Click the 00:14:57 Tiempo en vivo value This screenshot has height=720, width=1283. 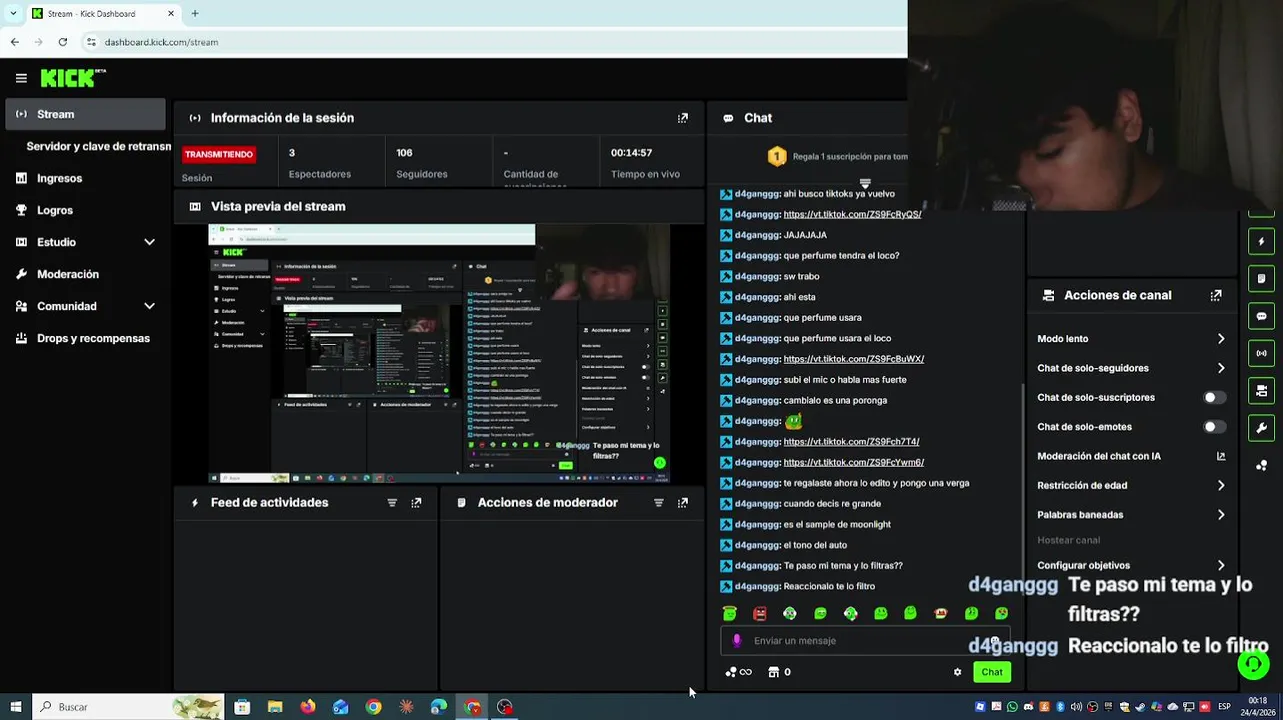pyautogui.click(x=631, y=153)
